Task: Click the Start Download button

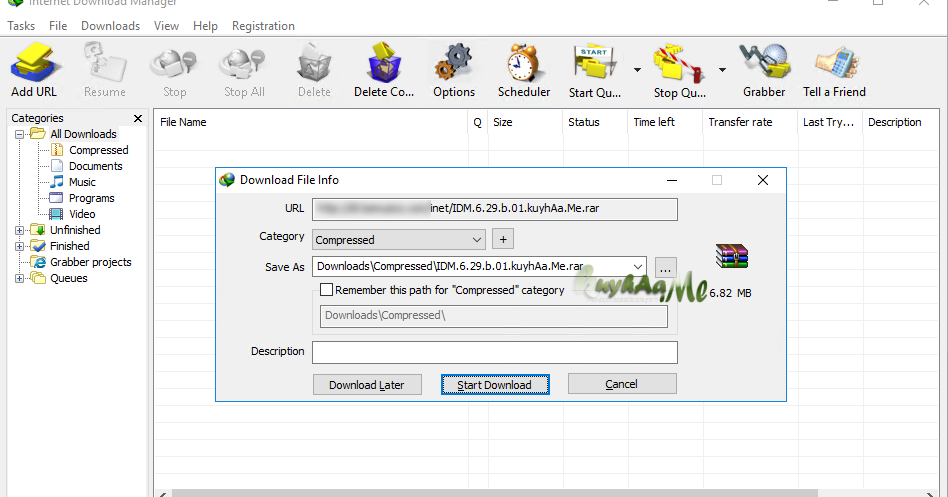Action: [495, 385]
